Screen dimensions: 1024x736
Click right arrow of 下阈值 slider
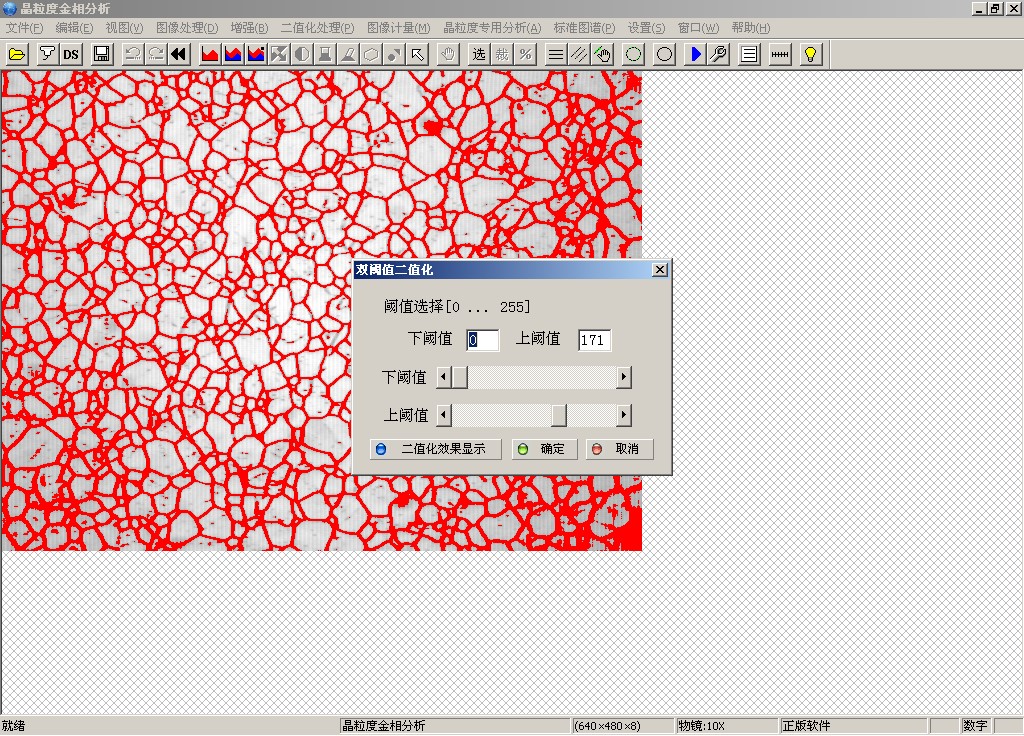click(x=624, y=377)
